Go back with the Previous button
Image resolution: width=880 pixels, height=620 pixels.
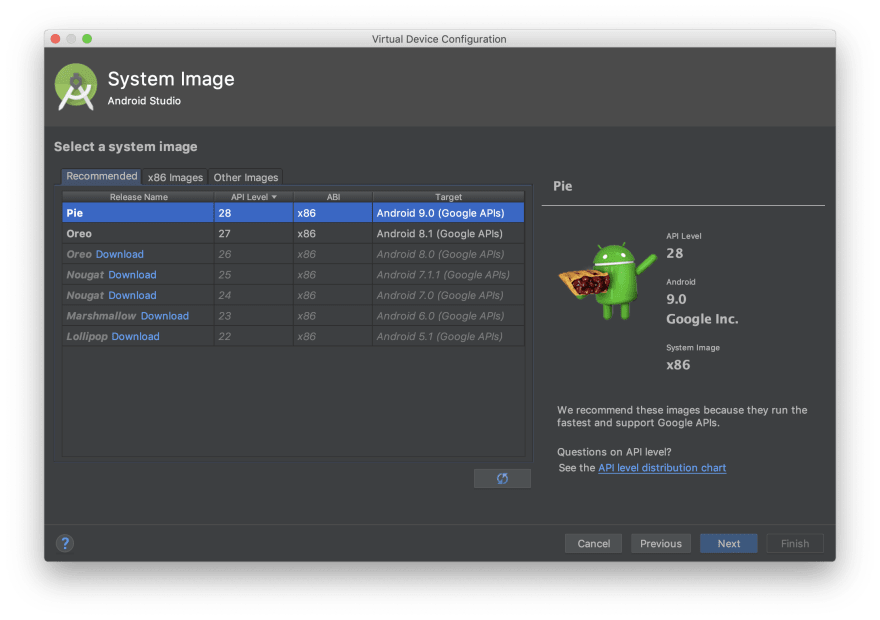click(x=661, y=543)
